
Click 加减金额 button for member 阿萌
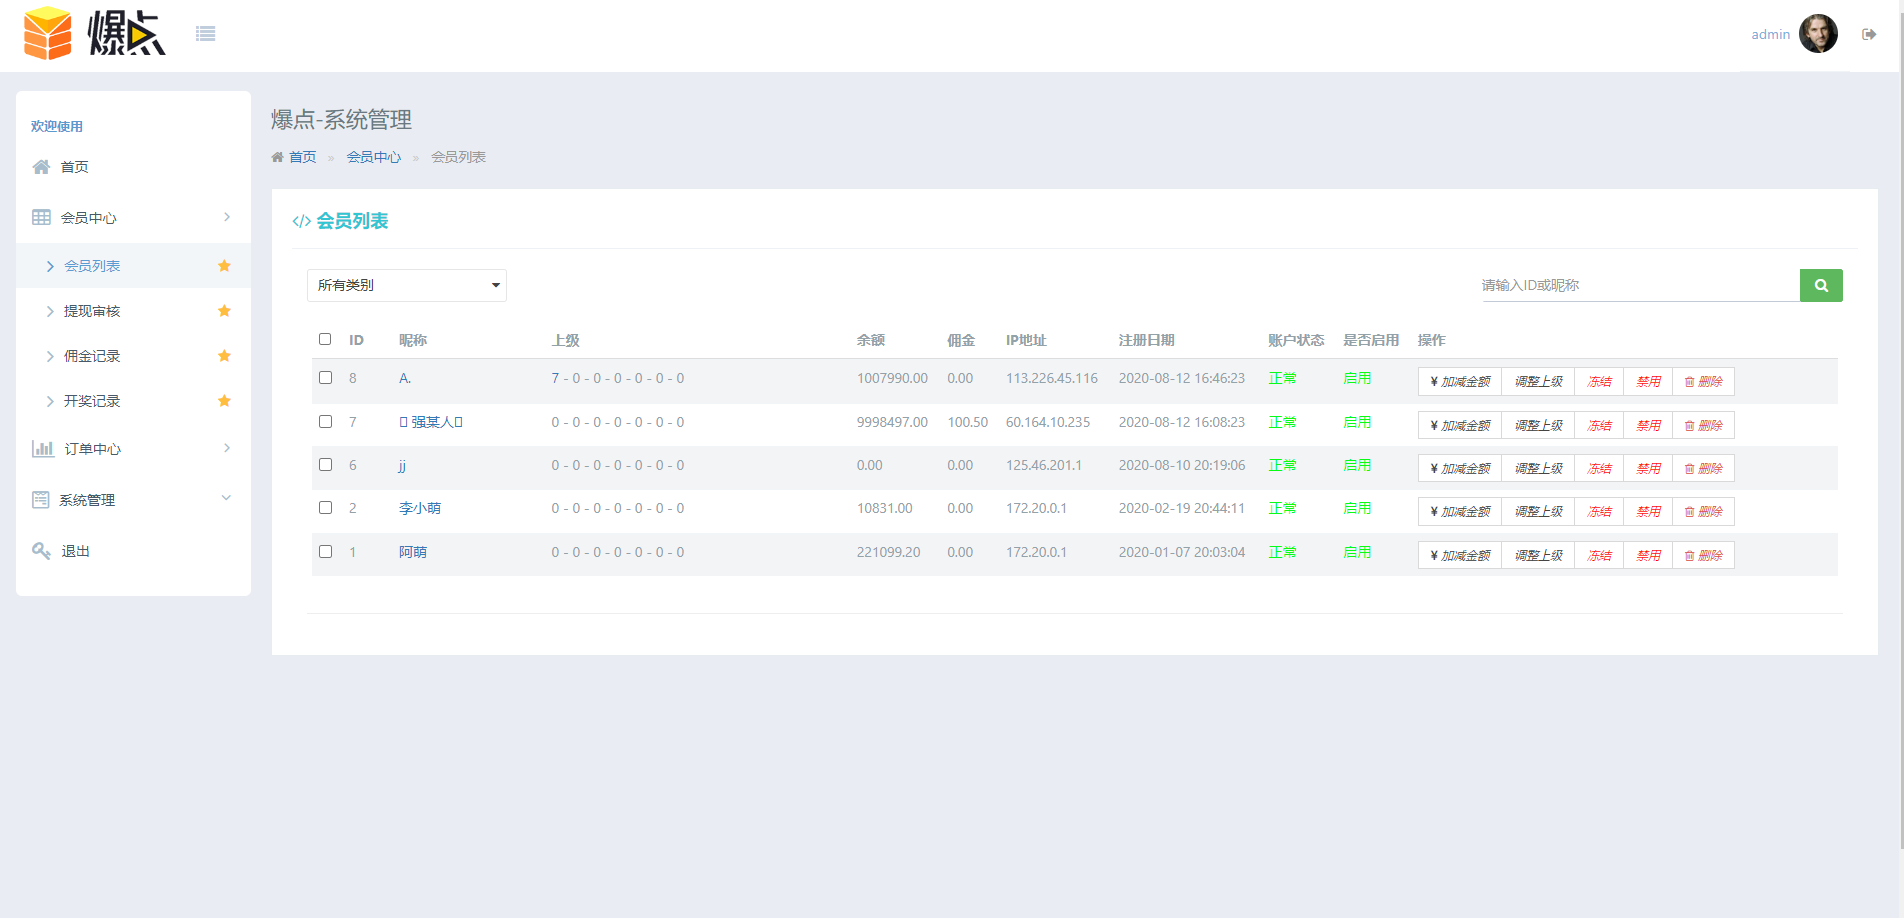click(1460, 555)
